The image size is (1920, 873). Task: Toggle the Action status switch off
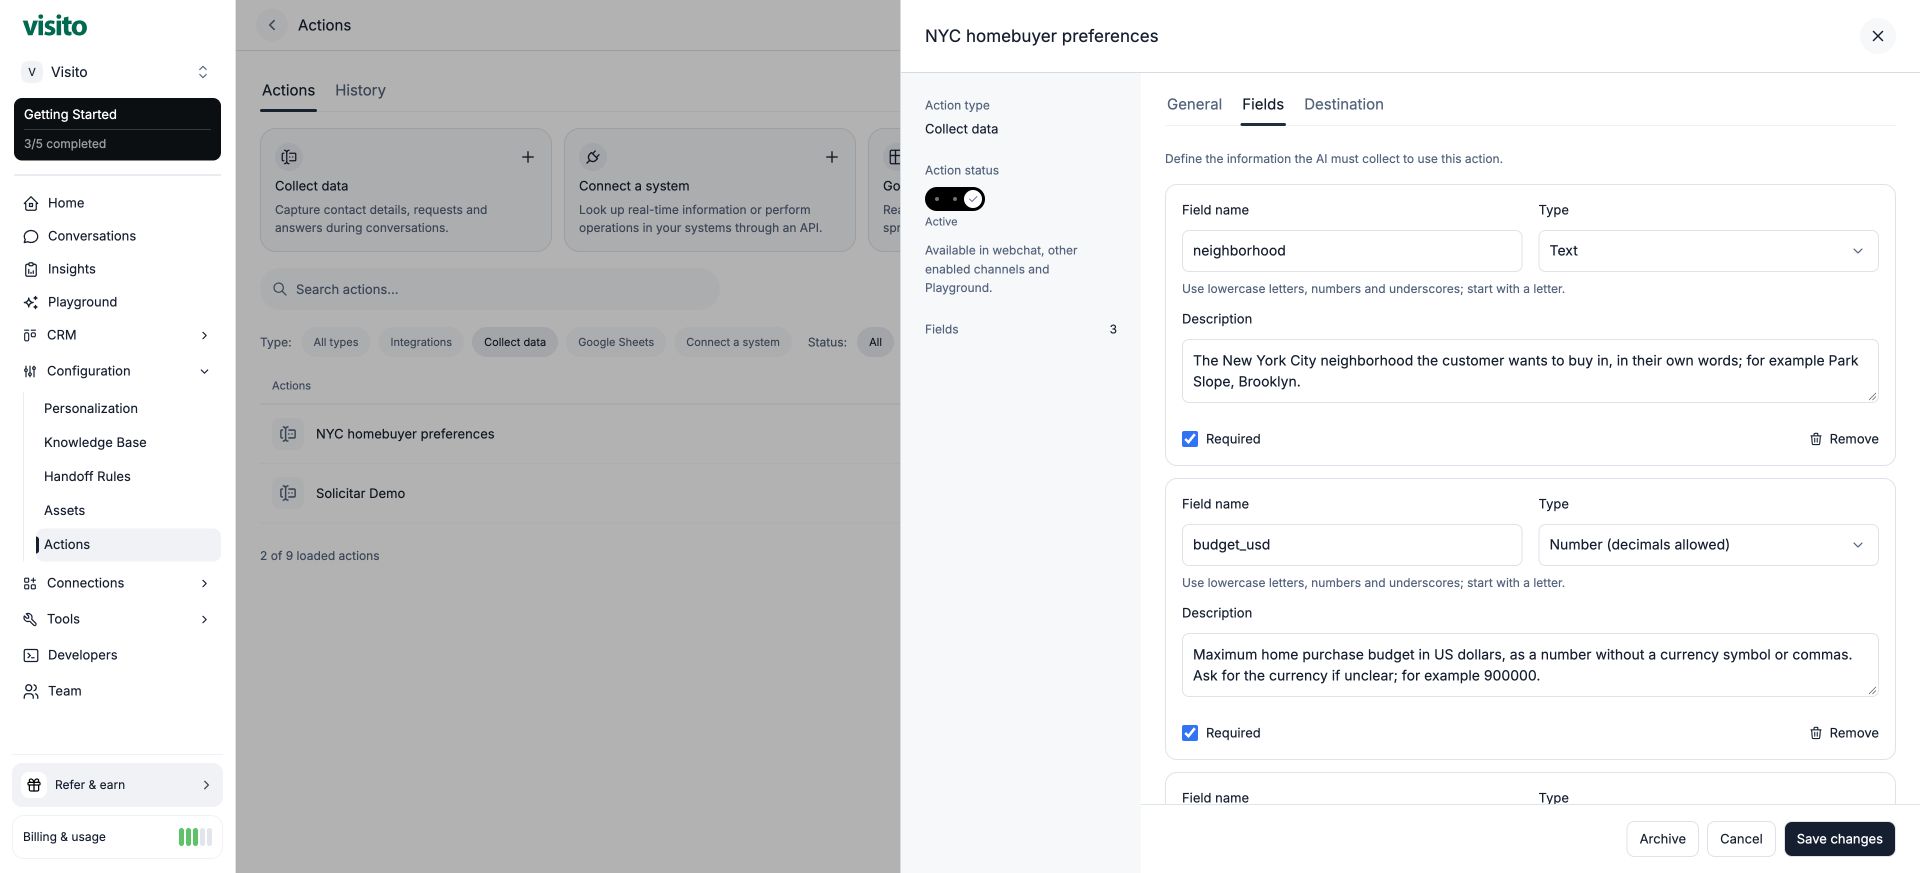(x=955, y=199)
